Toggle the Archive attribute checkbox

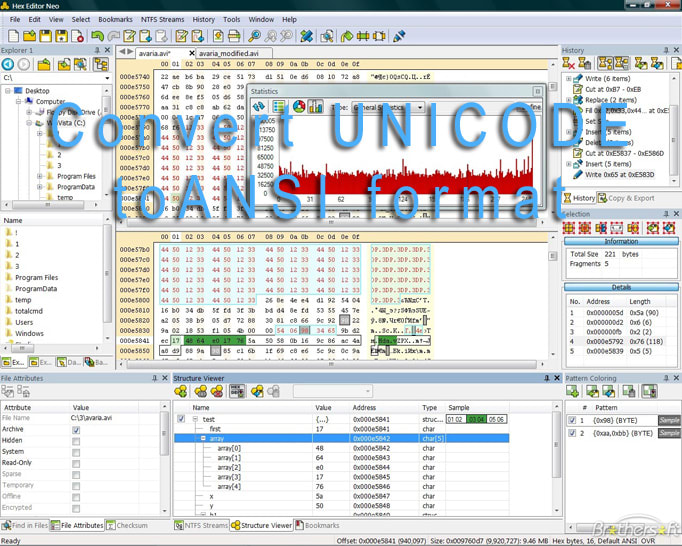[76, 430]
